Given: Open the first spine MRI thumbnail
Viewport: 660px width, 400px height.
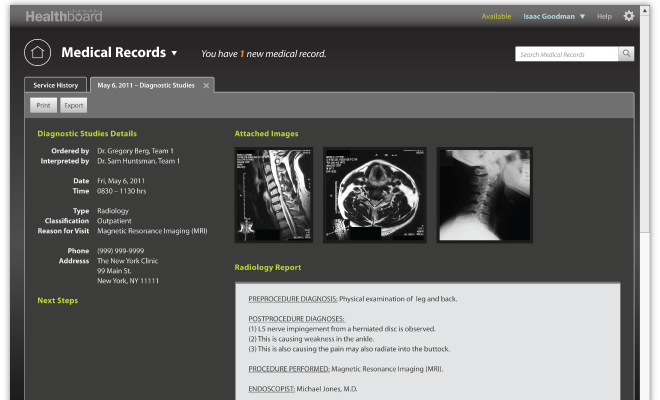Looking at the screenshot, I should tap(273, 194).
